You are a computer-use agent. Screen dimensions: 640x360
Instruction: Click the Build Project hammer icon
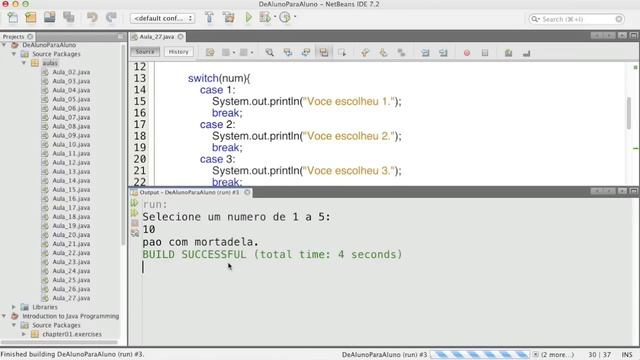click(209, 18)
